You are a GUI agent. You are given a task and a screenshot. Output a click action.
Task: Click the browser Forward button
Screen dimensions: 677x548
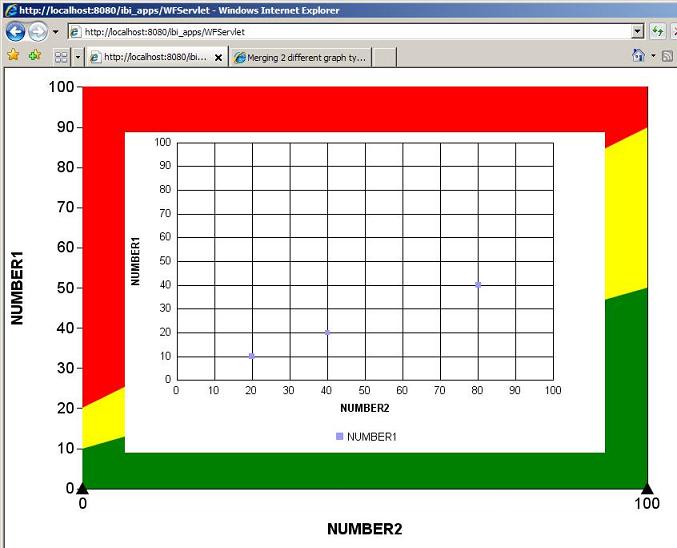tap(38, 31)
